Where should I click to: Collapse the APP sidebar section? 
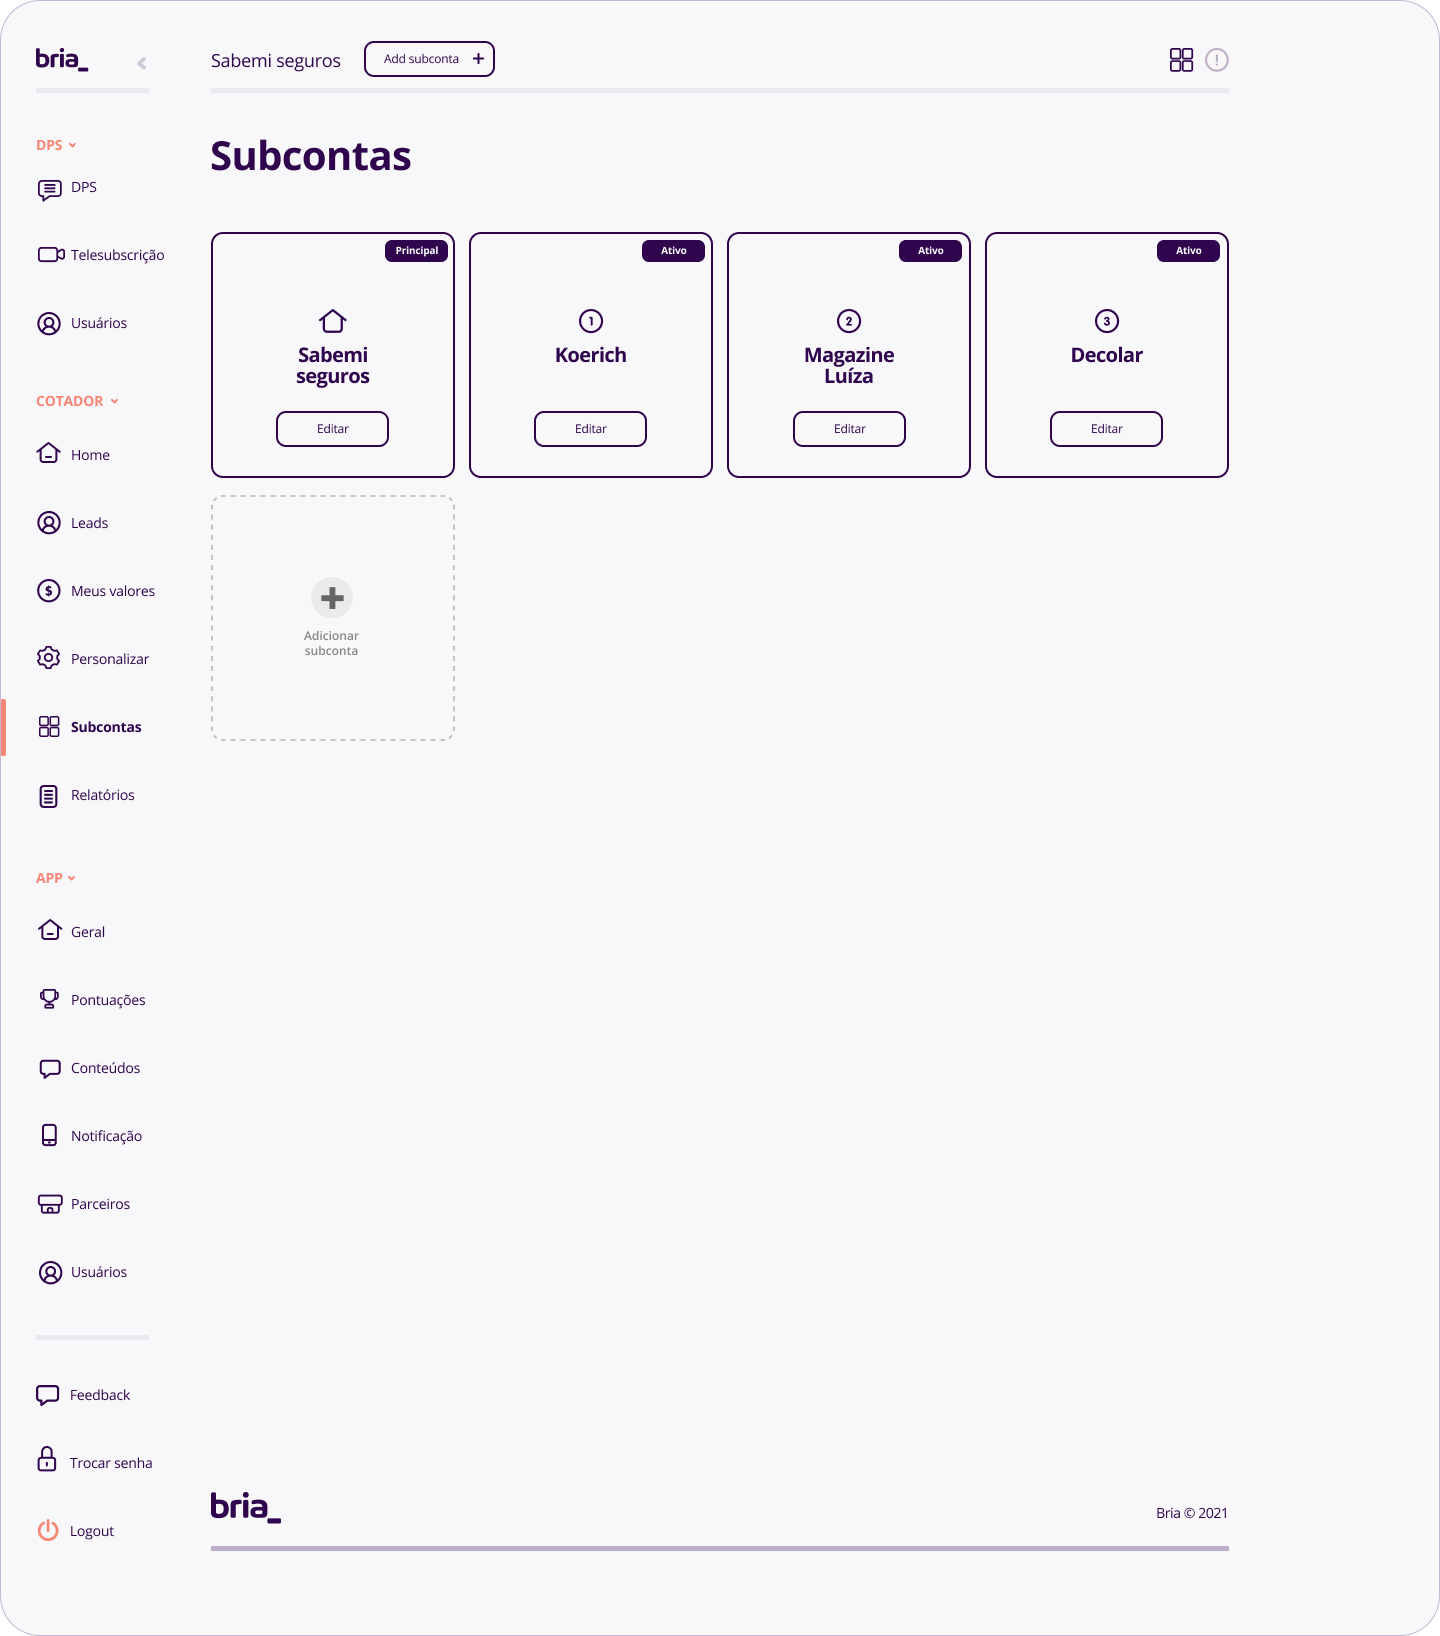pyautogui.click(x=56, y=878)
